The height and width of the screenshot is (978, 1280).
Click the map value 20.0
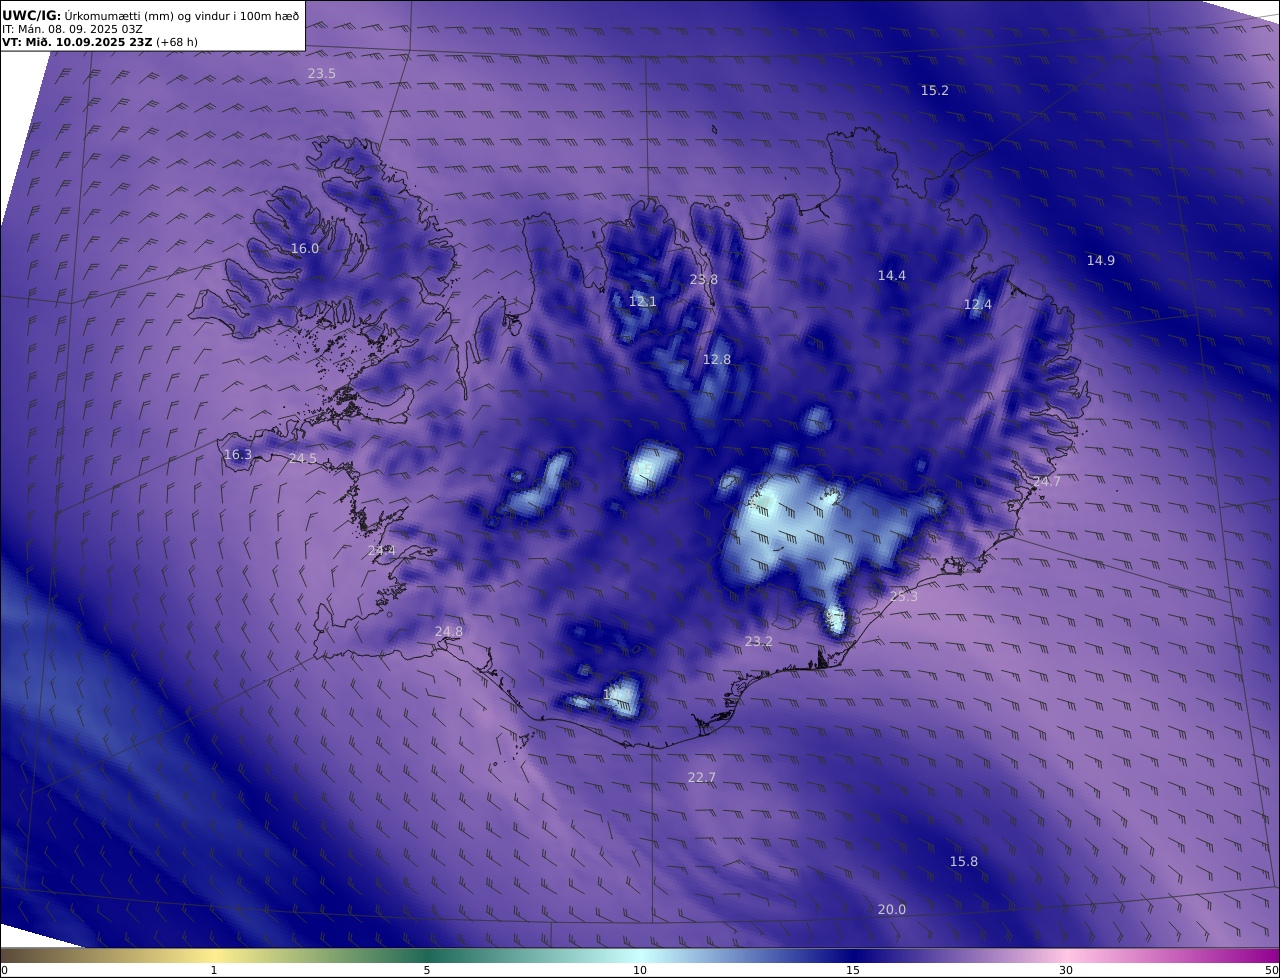(x=891, y=910)
